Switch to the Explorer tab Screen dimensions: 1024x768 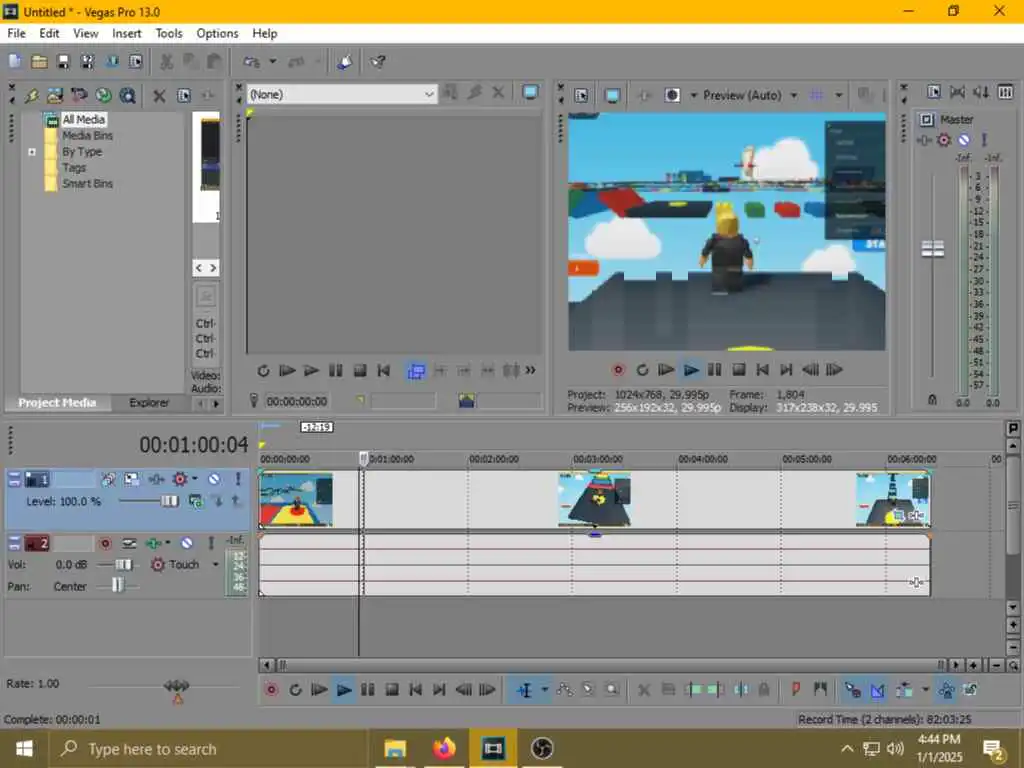(149, 402)
